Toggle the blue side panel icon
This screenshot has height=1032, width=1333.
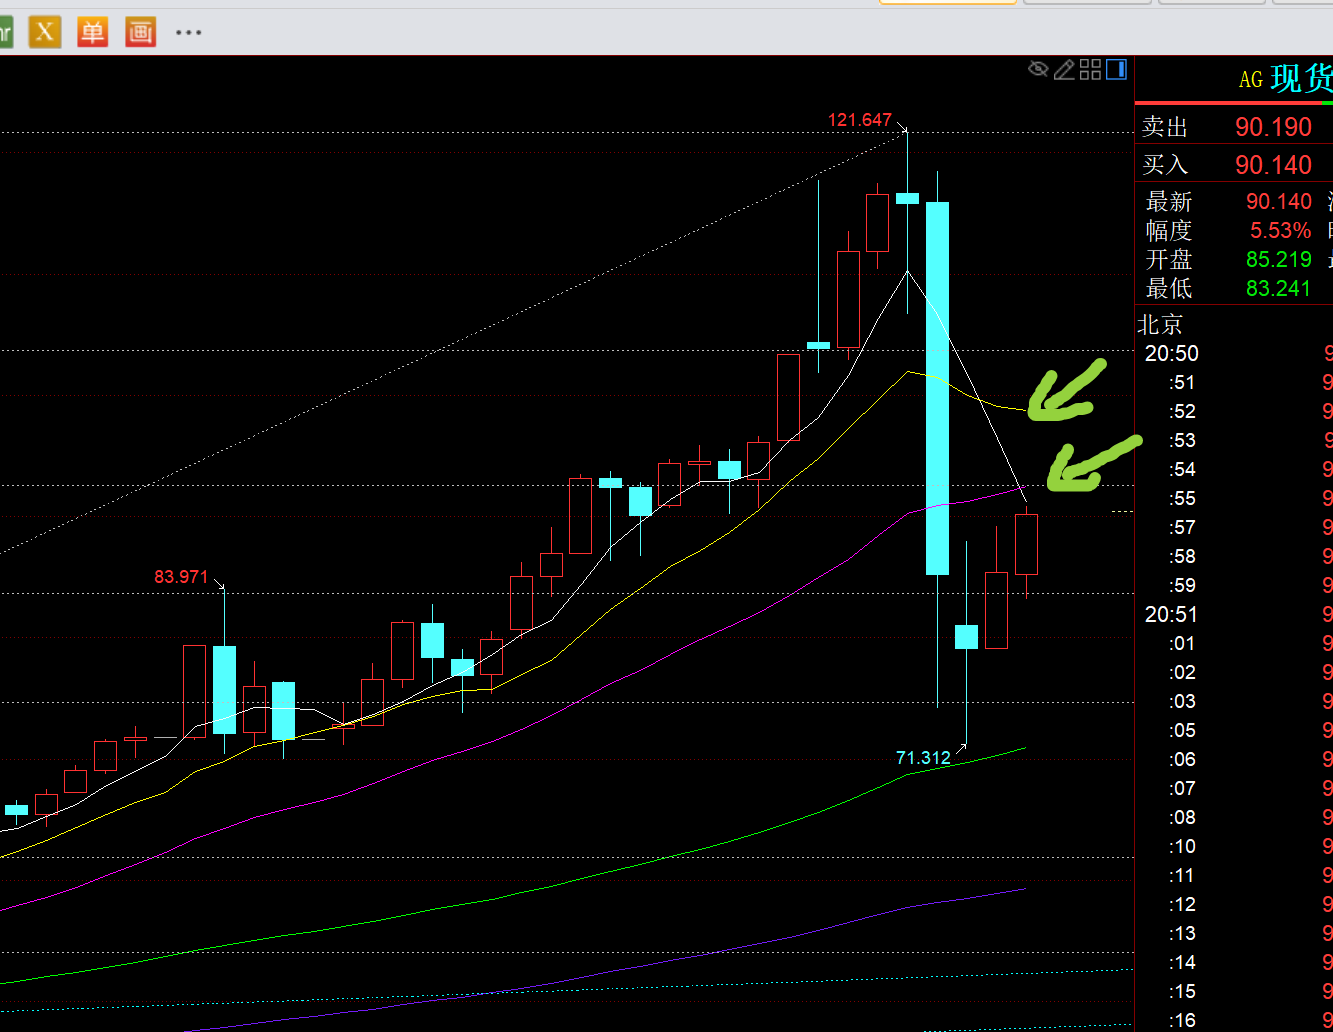[x=1116, y=69]
